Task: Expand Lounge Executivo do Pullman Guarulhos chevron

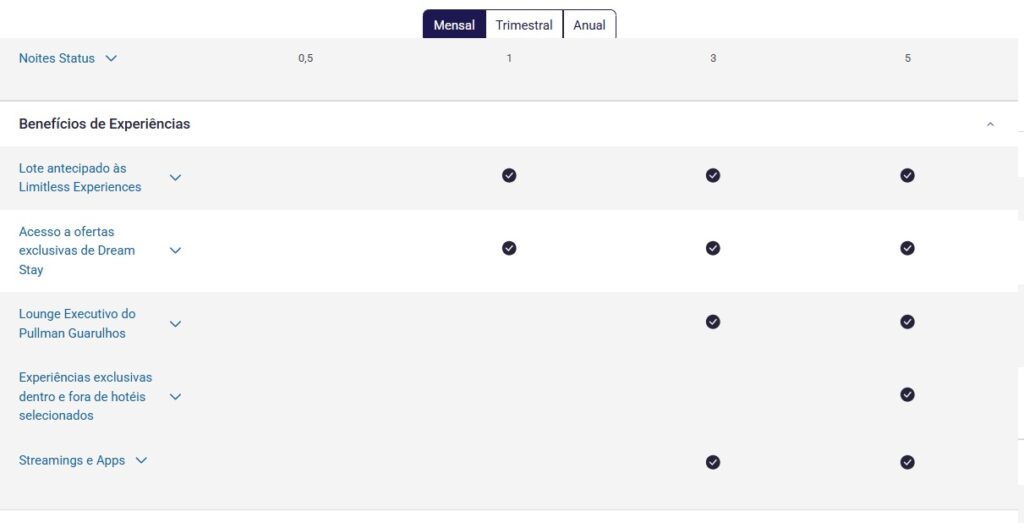Action: pos(175,324)
